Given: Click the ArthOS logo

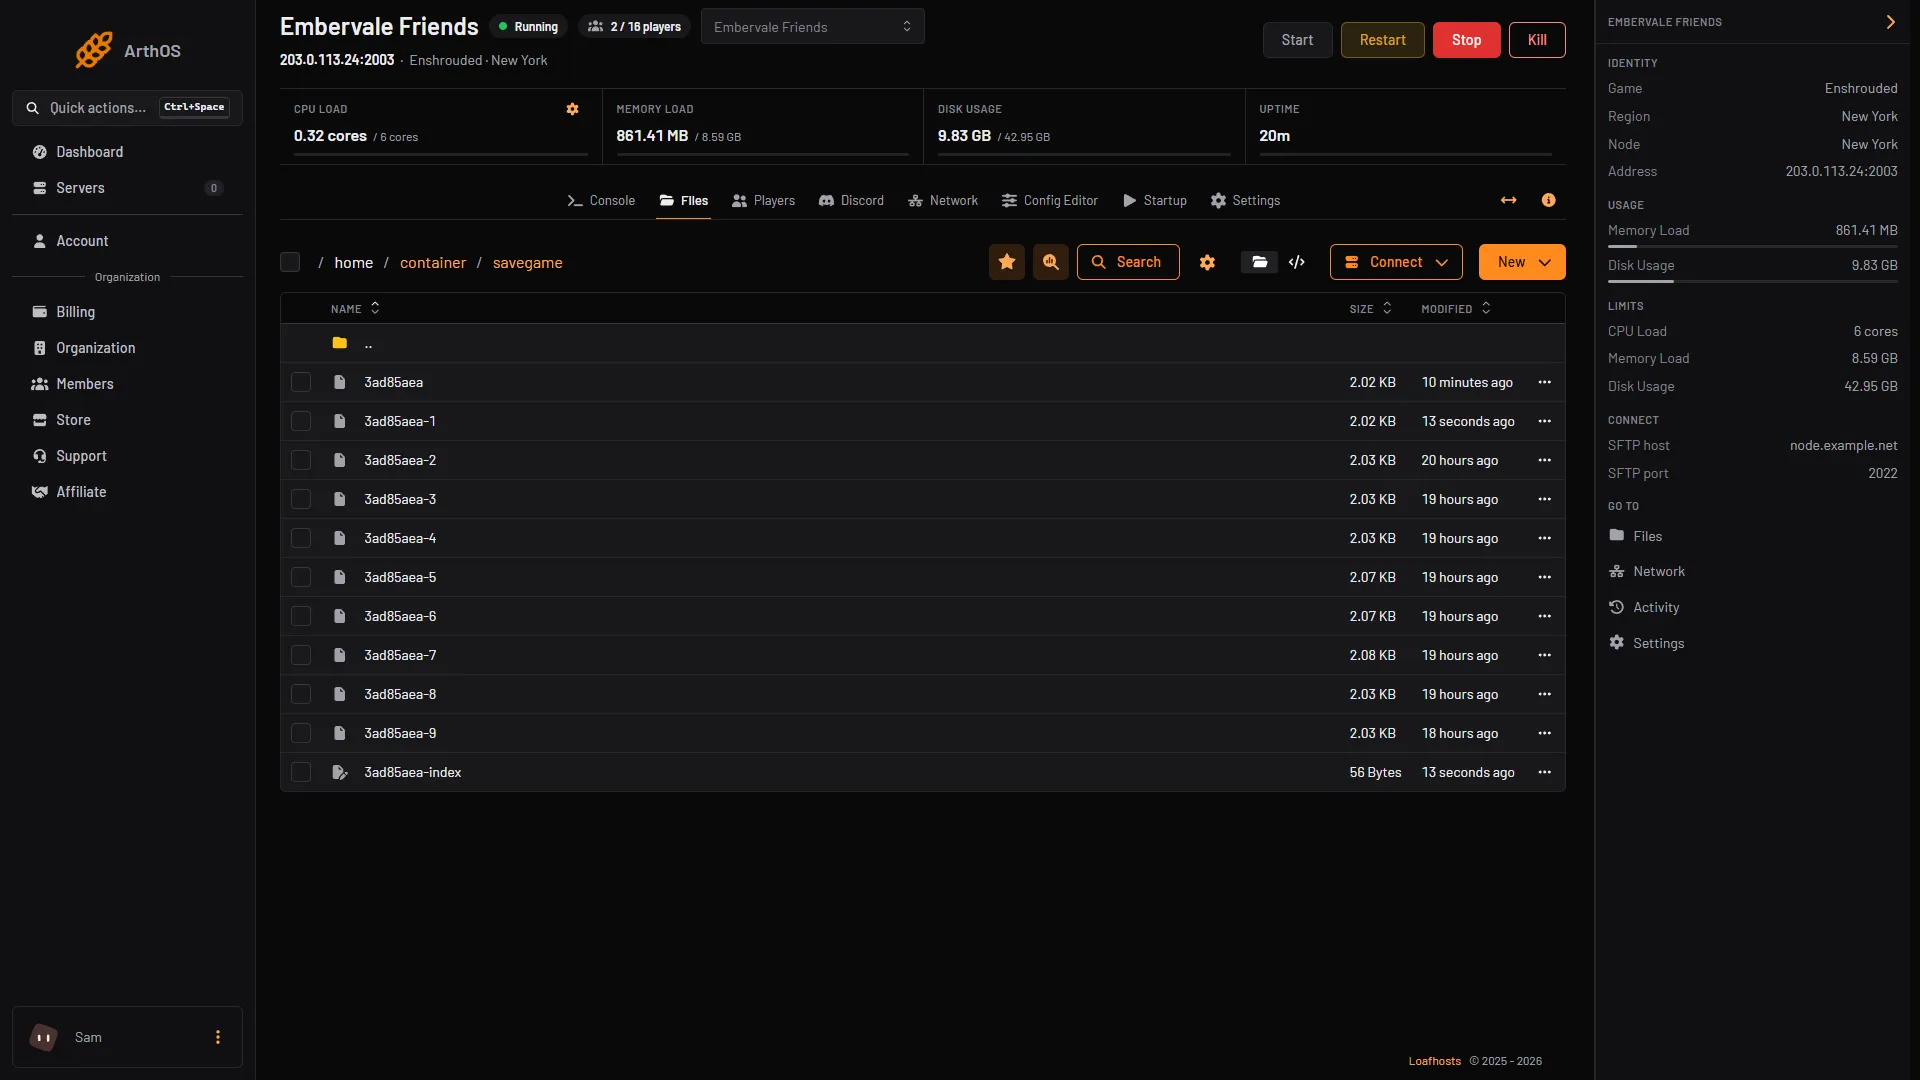Looking at the screenshot, I should pyautogui.click(x=127, y=50).
